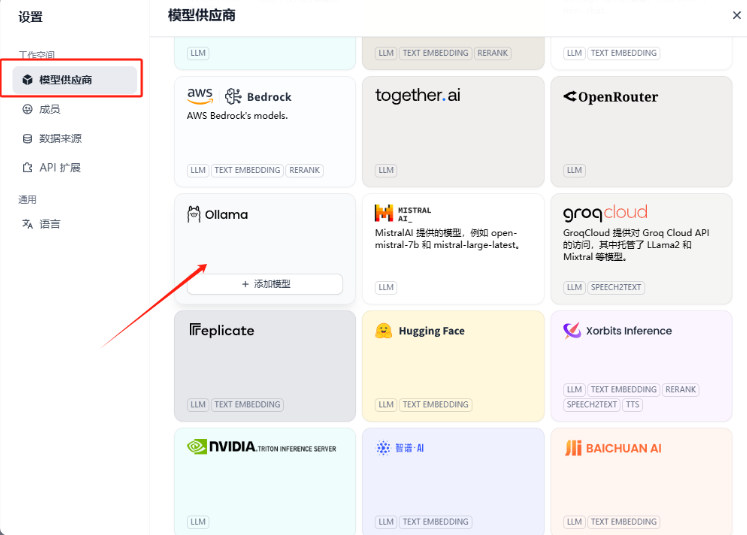The height and width of the screenshot is (535, 747).
Task: Close the settings dialog with X
Action: (x=737, y=15)
